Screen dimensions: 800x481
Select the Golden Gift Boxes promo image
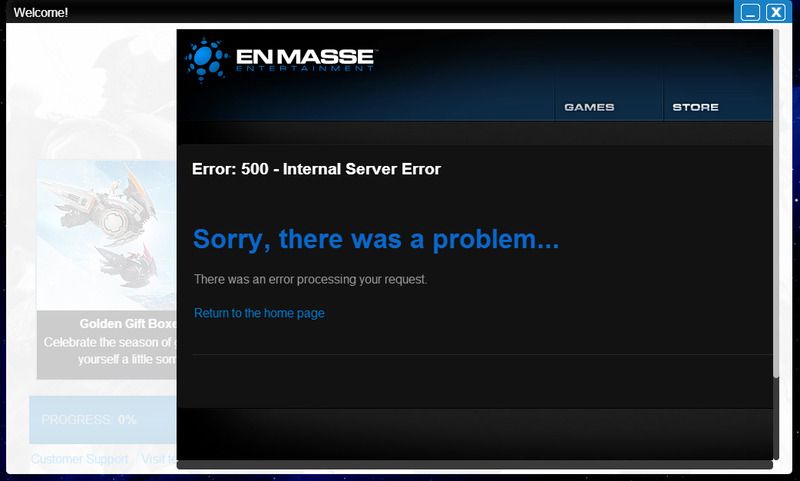[107, 235]
